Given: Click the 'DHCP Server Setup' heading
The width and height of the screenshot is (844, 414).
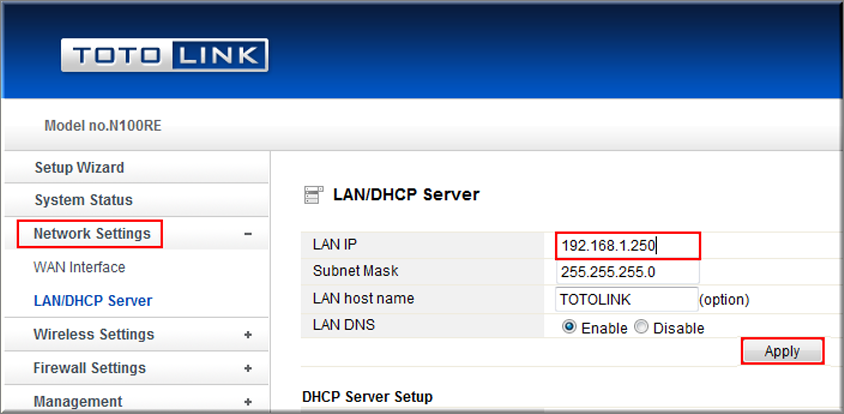Looking at the screenshot, I should [x=368, y=397].
